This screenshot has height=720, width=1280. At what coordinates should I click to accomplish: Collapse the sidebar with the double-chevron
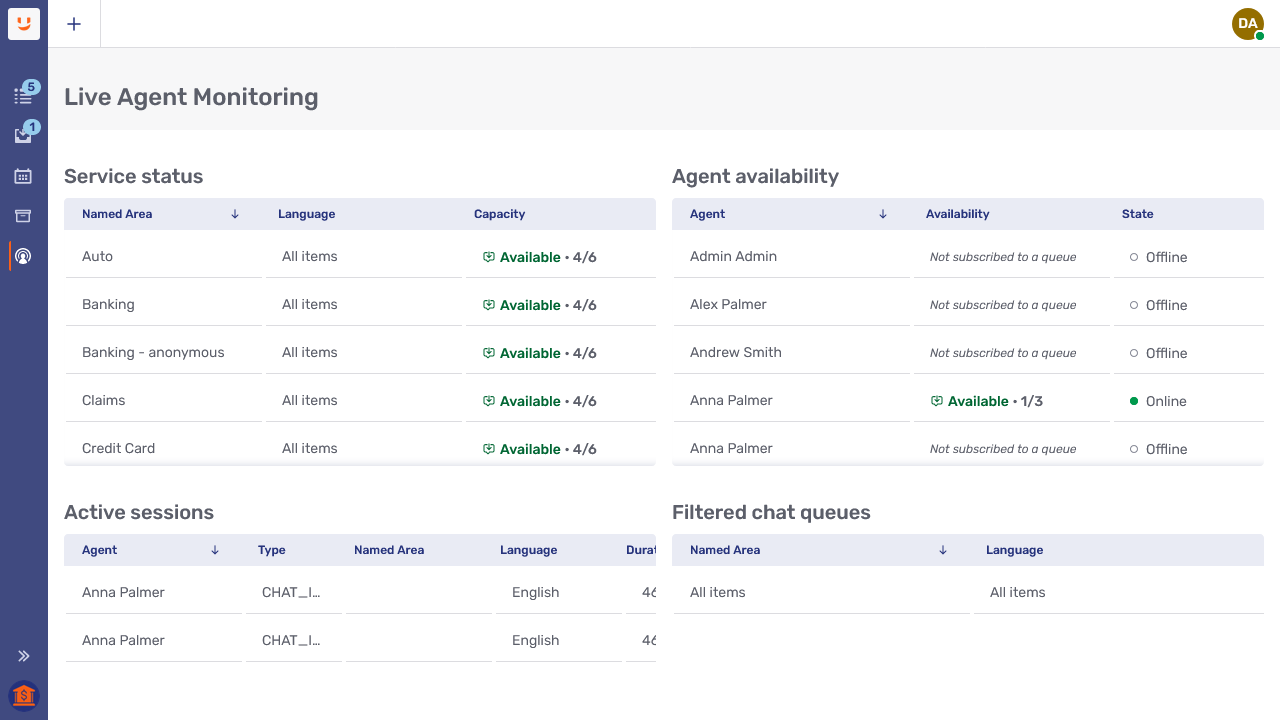tap(24, 655)
